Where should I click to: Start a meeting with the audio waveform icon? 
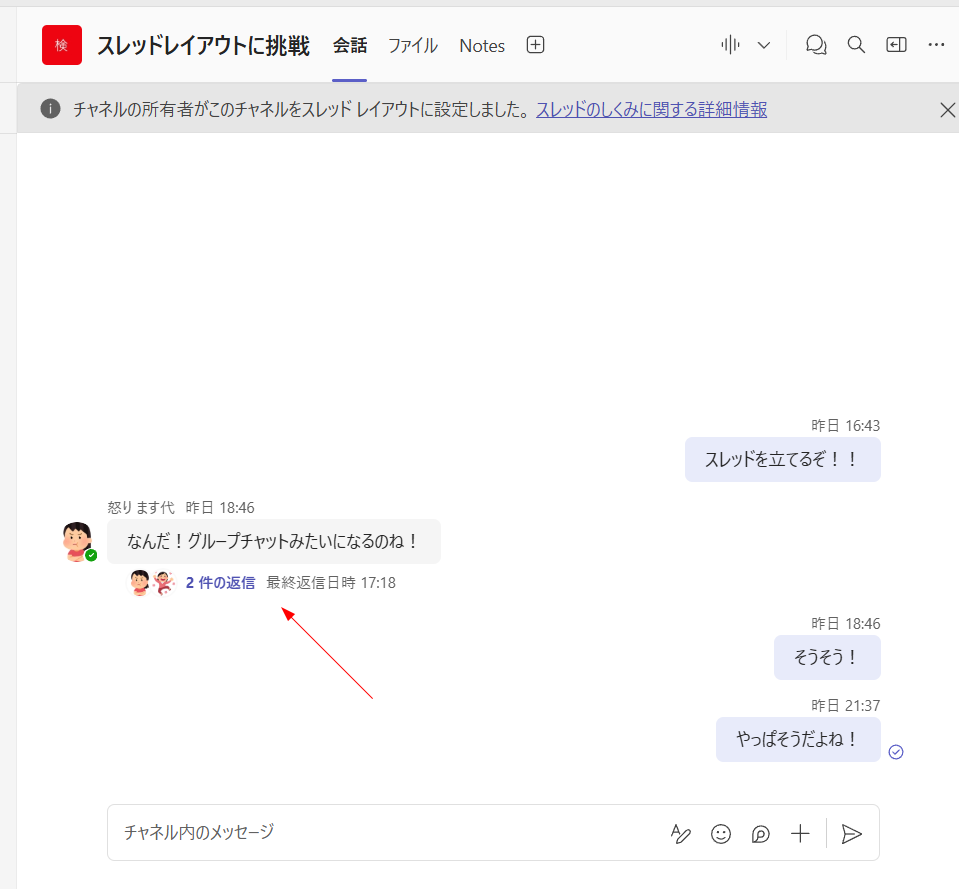click(730, 45)
